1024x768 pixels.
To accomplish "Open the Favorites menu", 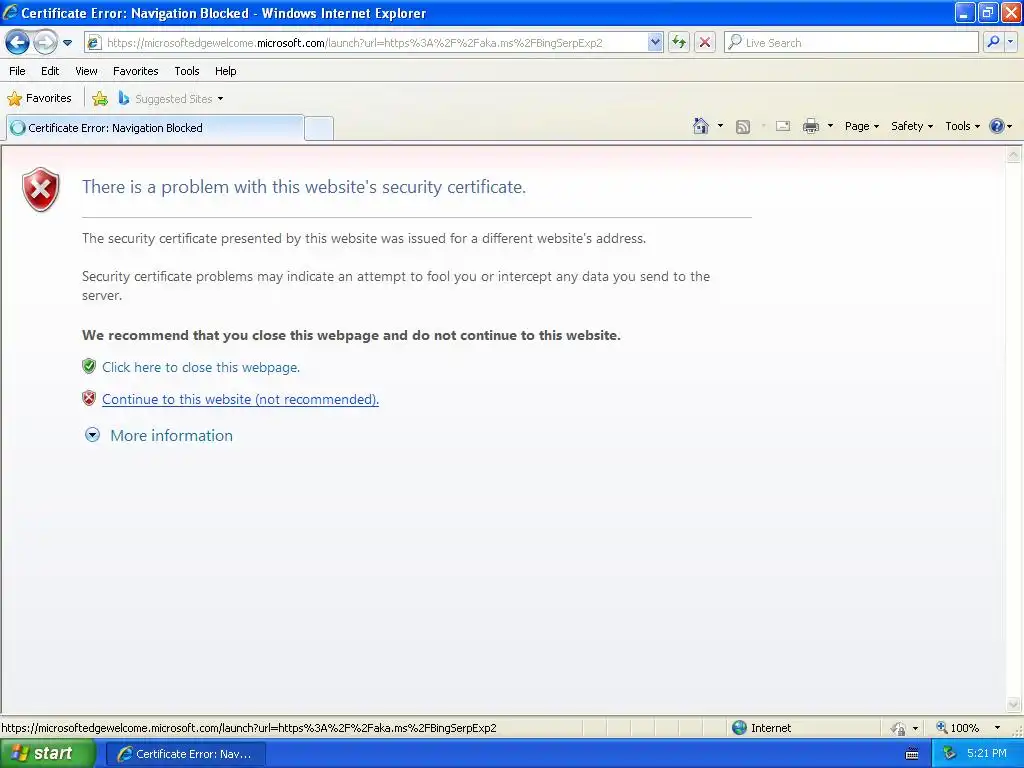I will 136,71.
